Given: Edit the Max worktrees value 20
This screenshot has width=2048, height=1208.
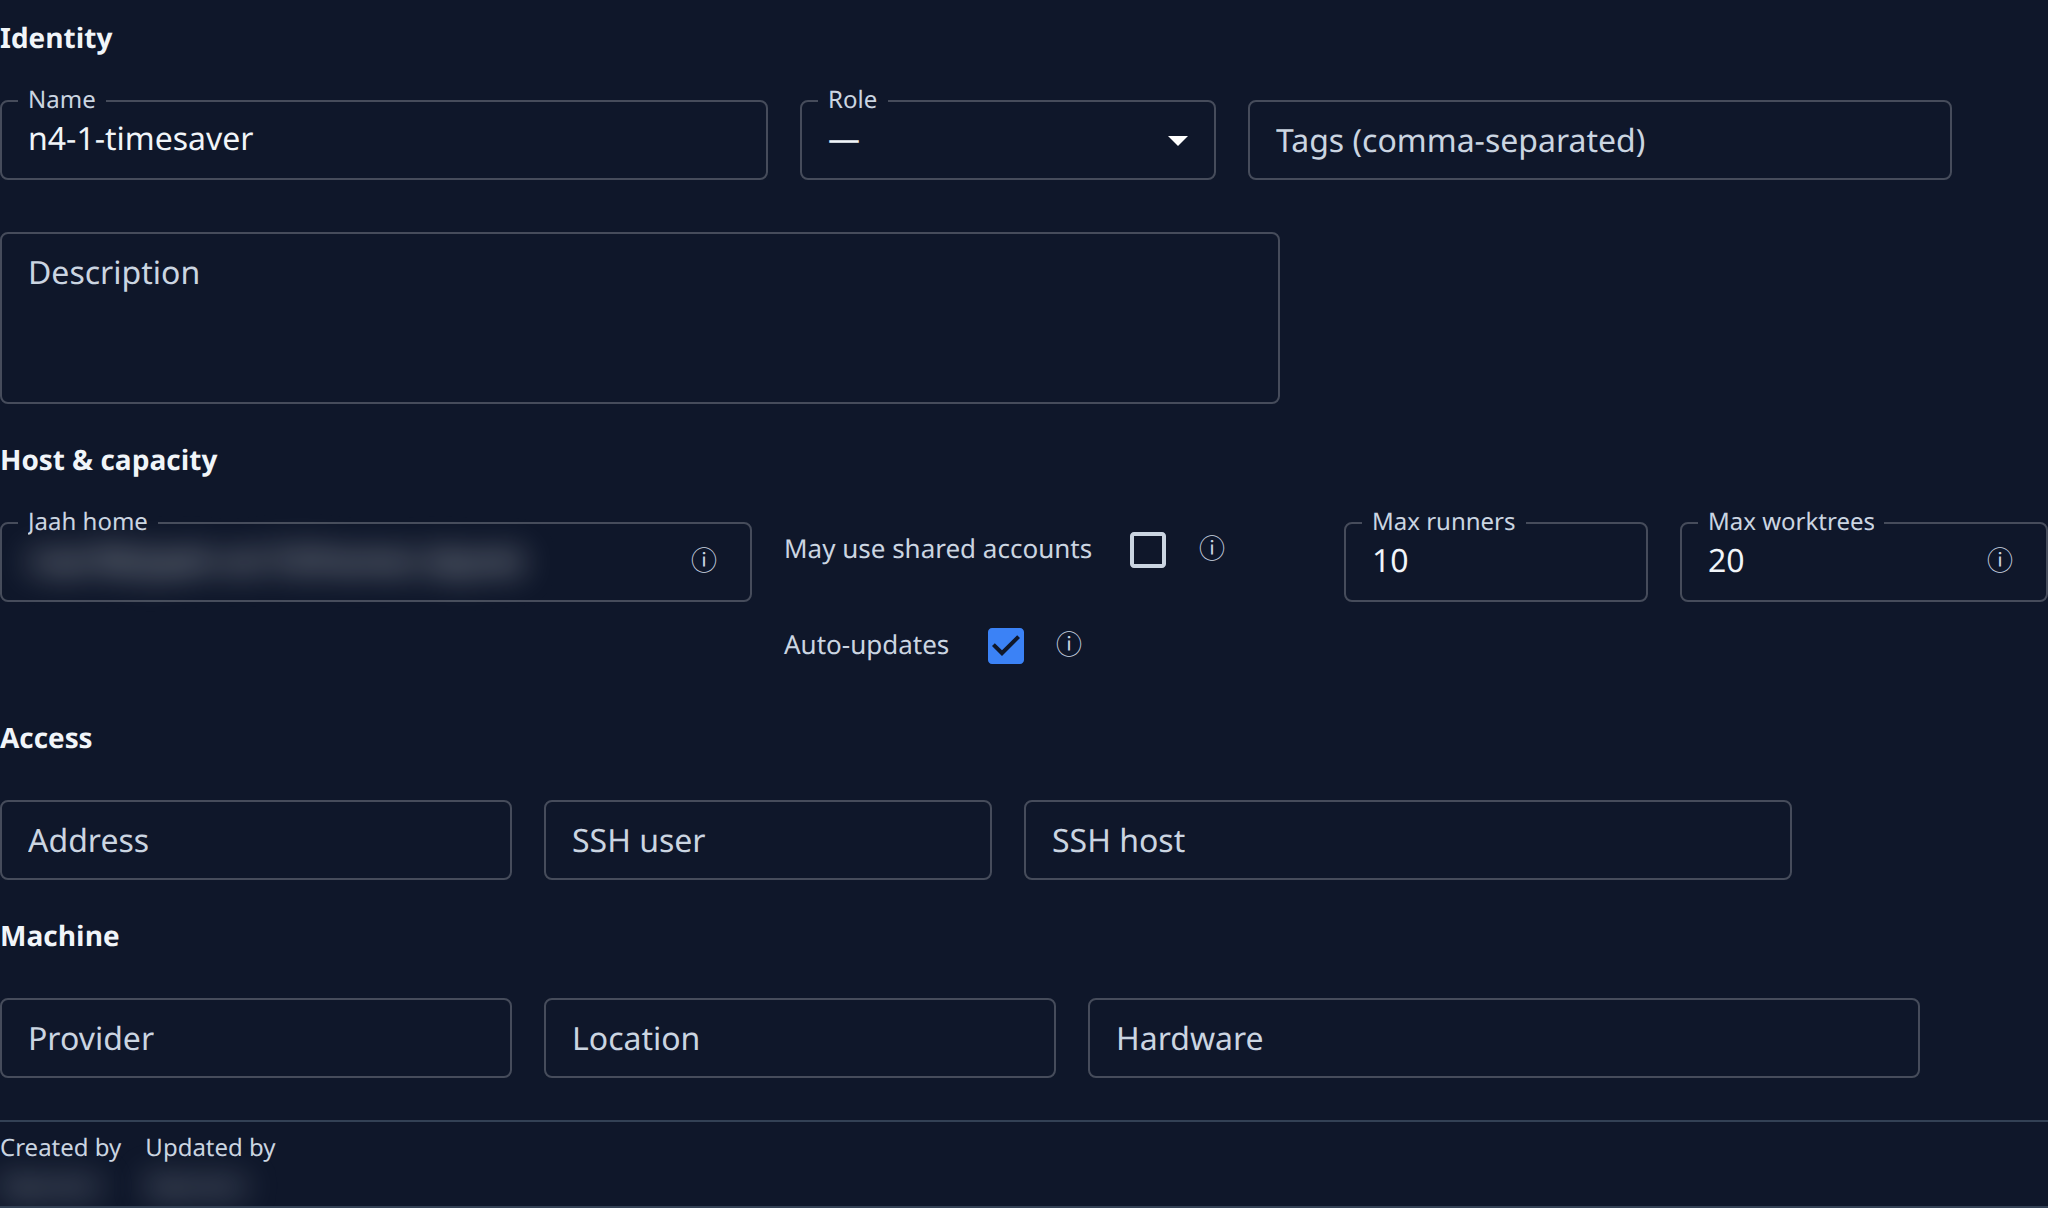Looking at the screenshot, I should coord(1864,562).
